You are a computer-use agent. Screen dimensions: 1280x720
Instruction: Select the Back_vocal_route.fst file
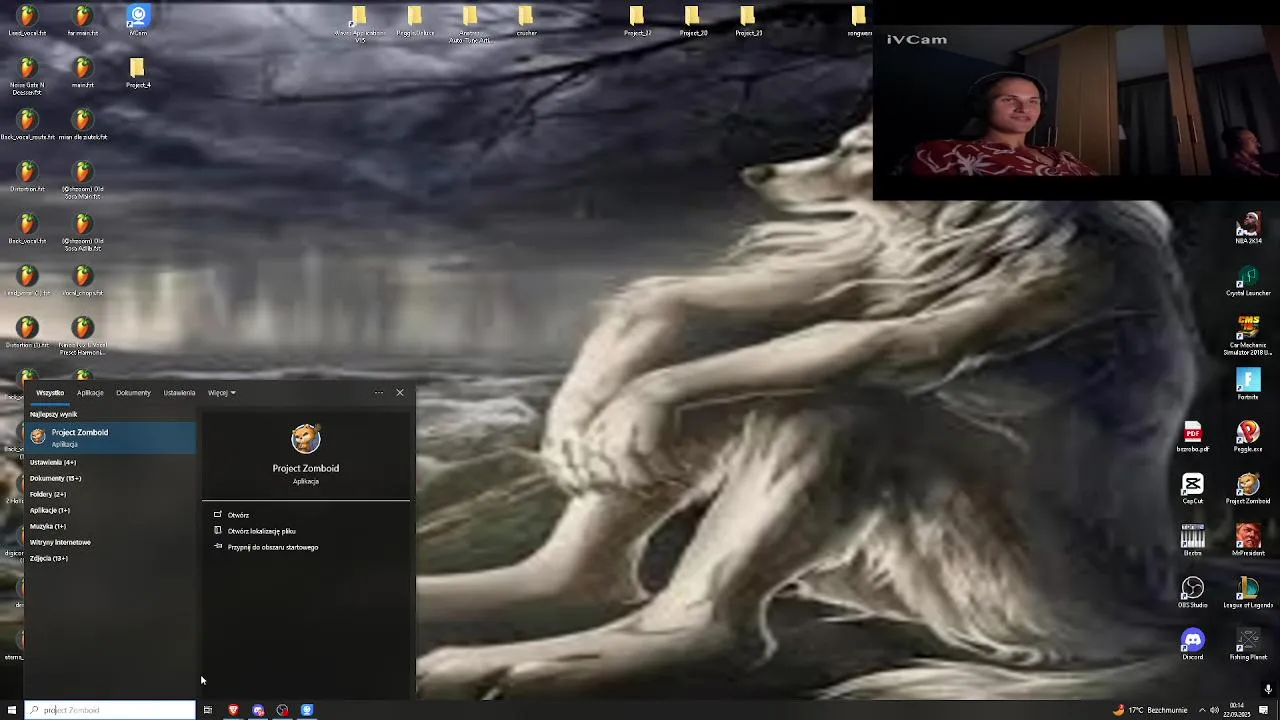coord(27,125)
